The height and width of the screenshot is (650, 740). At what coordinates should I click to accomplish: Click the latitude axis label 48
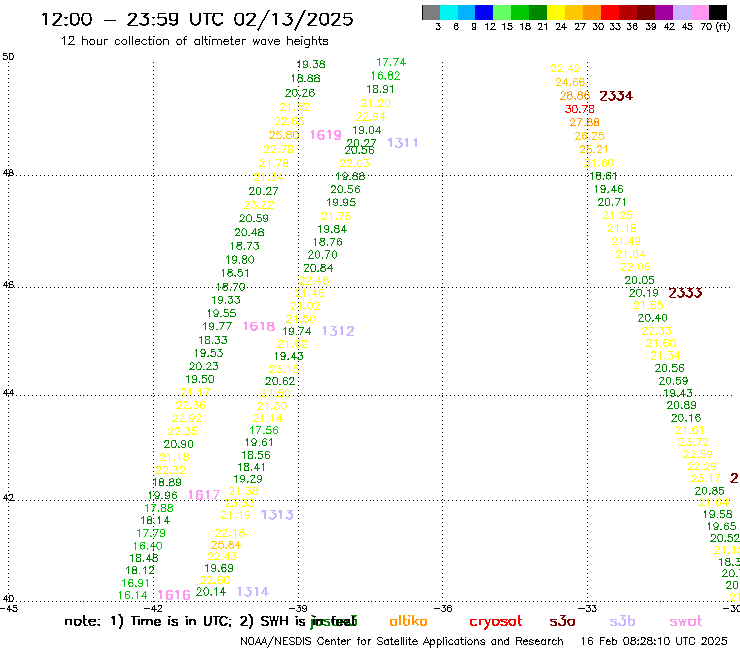pyautogui.click(x=8, y=173)
